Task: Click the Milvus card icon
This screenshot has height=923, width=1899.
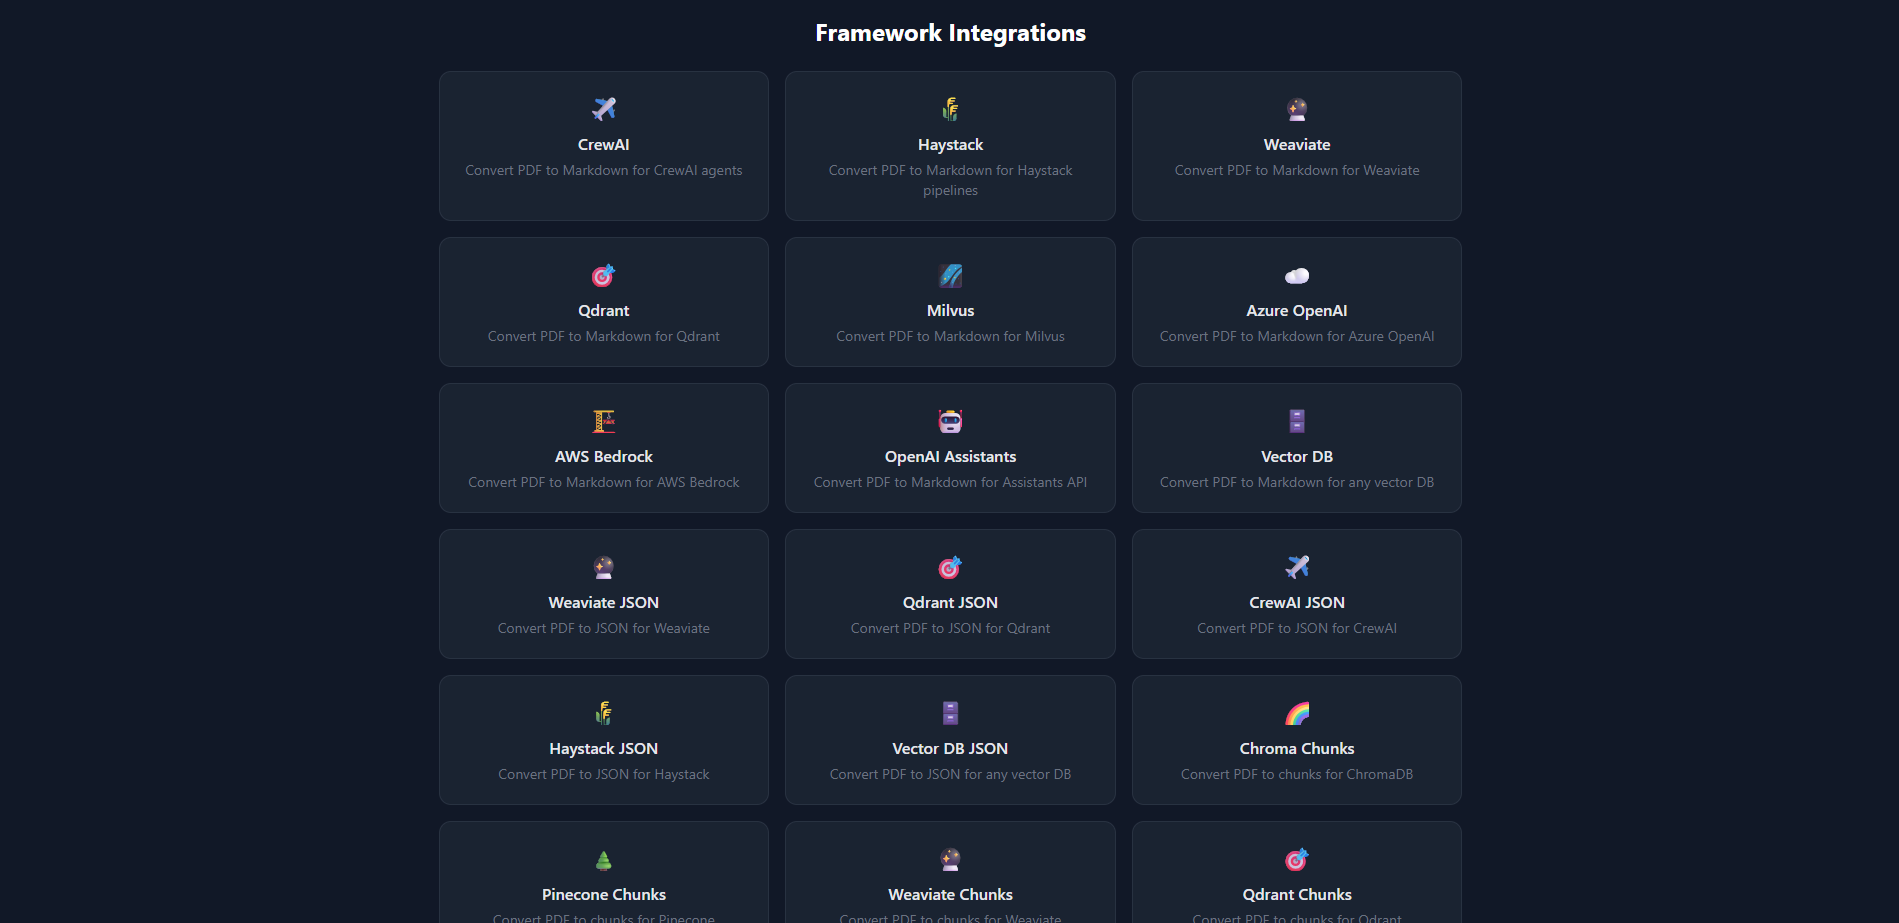Action: click(x=950, y=275)
